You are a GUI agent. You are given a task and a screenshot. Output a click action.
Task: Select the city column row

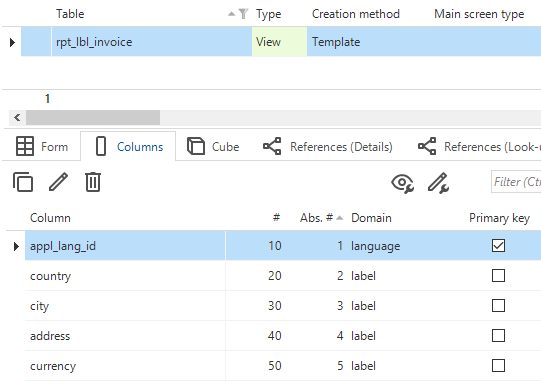tap(283, 306)
